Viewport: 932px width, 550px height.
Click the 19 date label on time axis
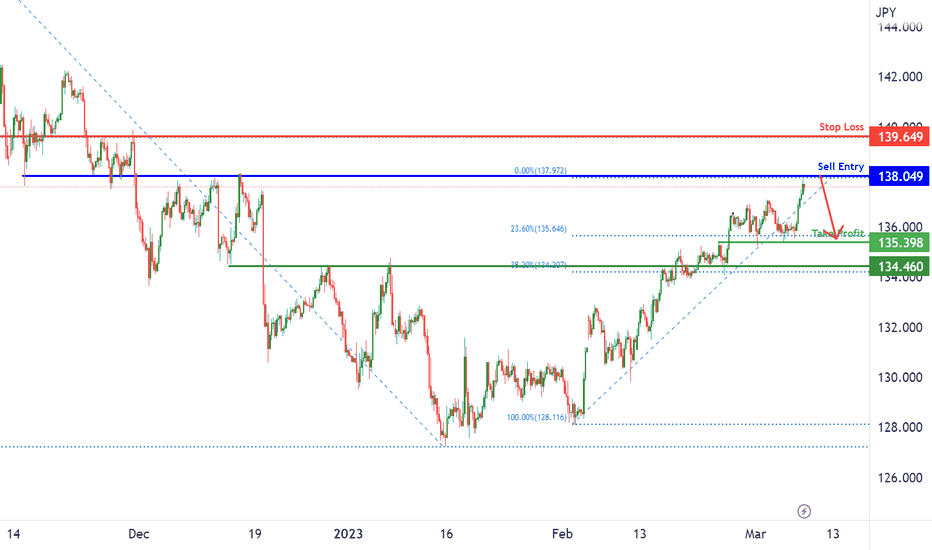pos(255,534)
